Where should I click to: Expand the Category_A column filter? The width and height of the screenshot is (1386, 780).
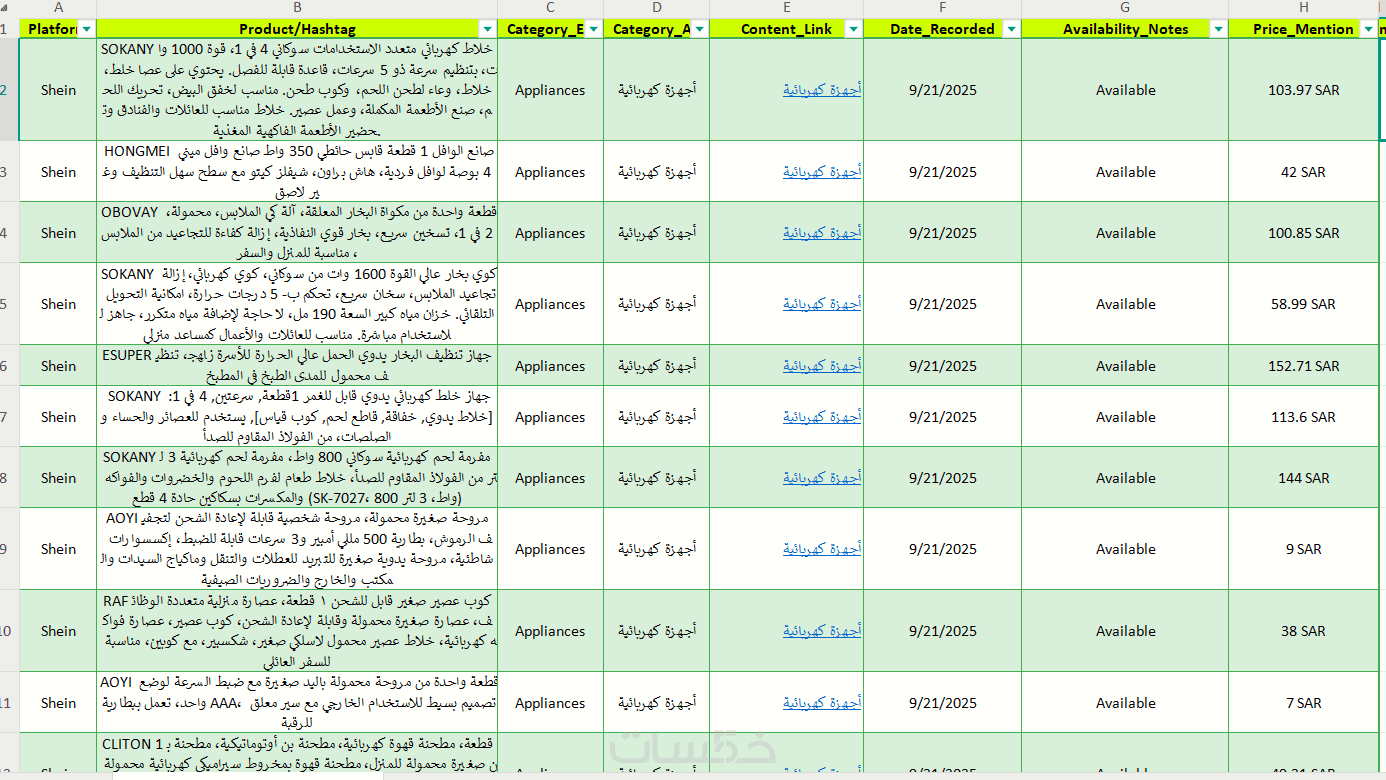(699, 29)
